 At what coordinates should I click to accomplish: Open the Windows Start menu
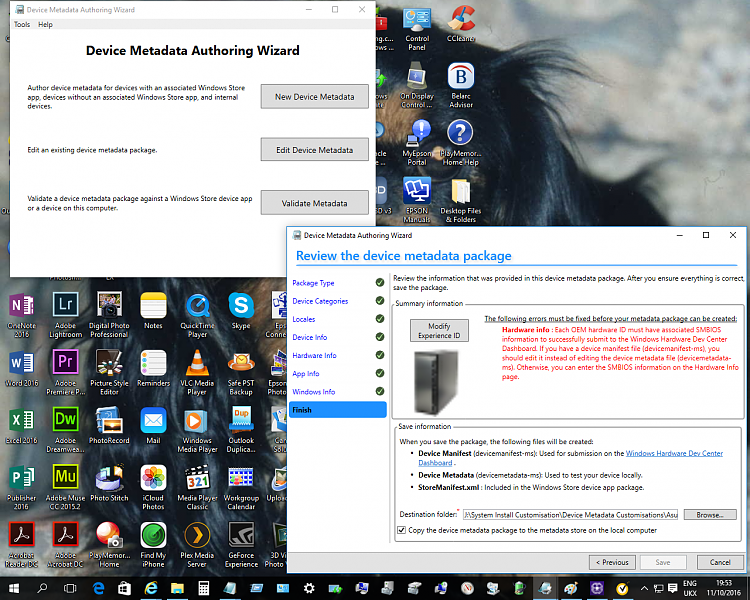pyautogui.click(x=13, y=589)
